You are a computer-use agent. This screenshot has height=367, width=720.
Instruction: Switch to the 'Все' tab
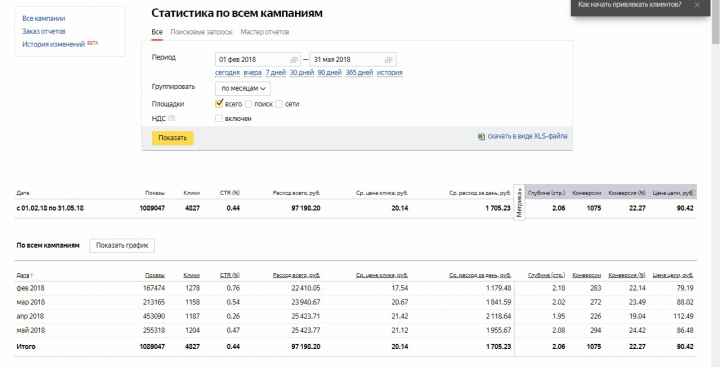pyautogui.click(x=157, y=32)
